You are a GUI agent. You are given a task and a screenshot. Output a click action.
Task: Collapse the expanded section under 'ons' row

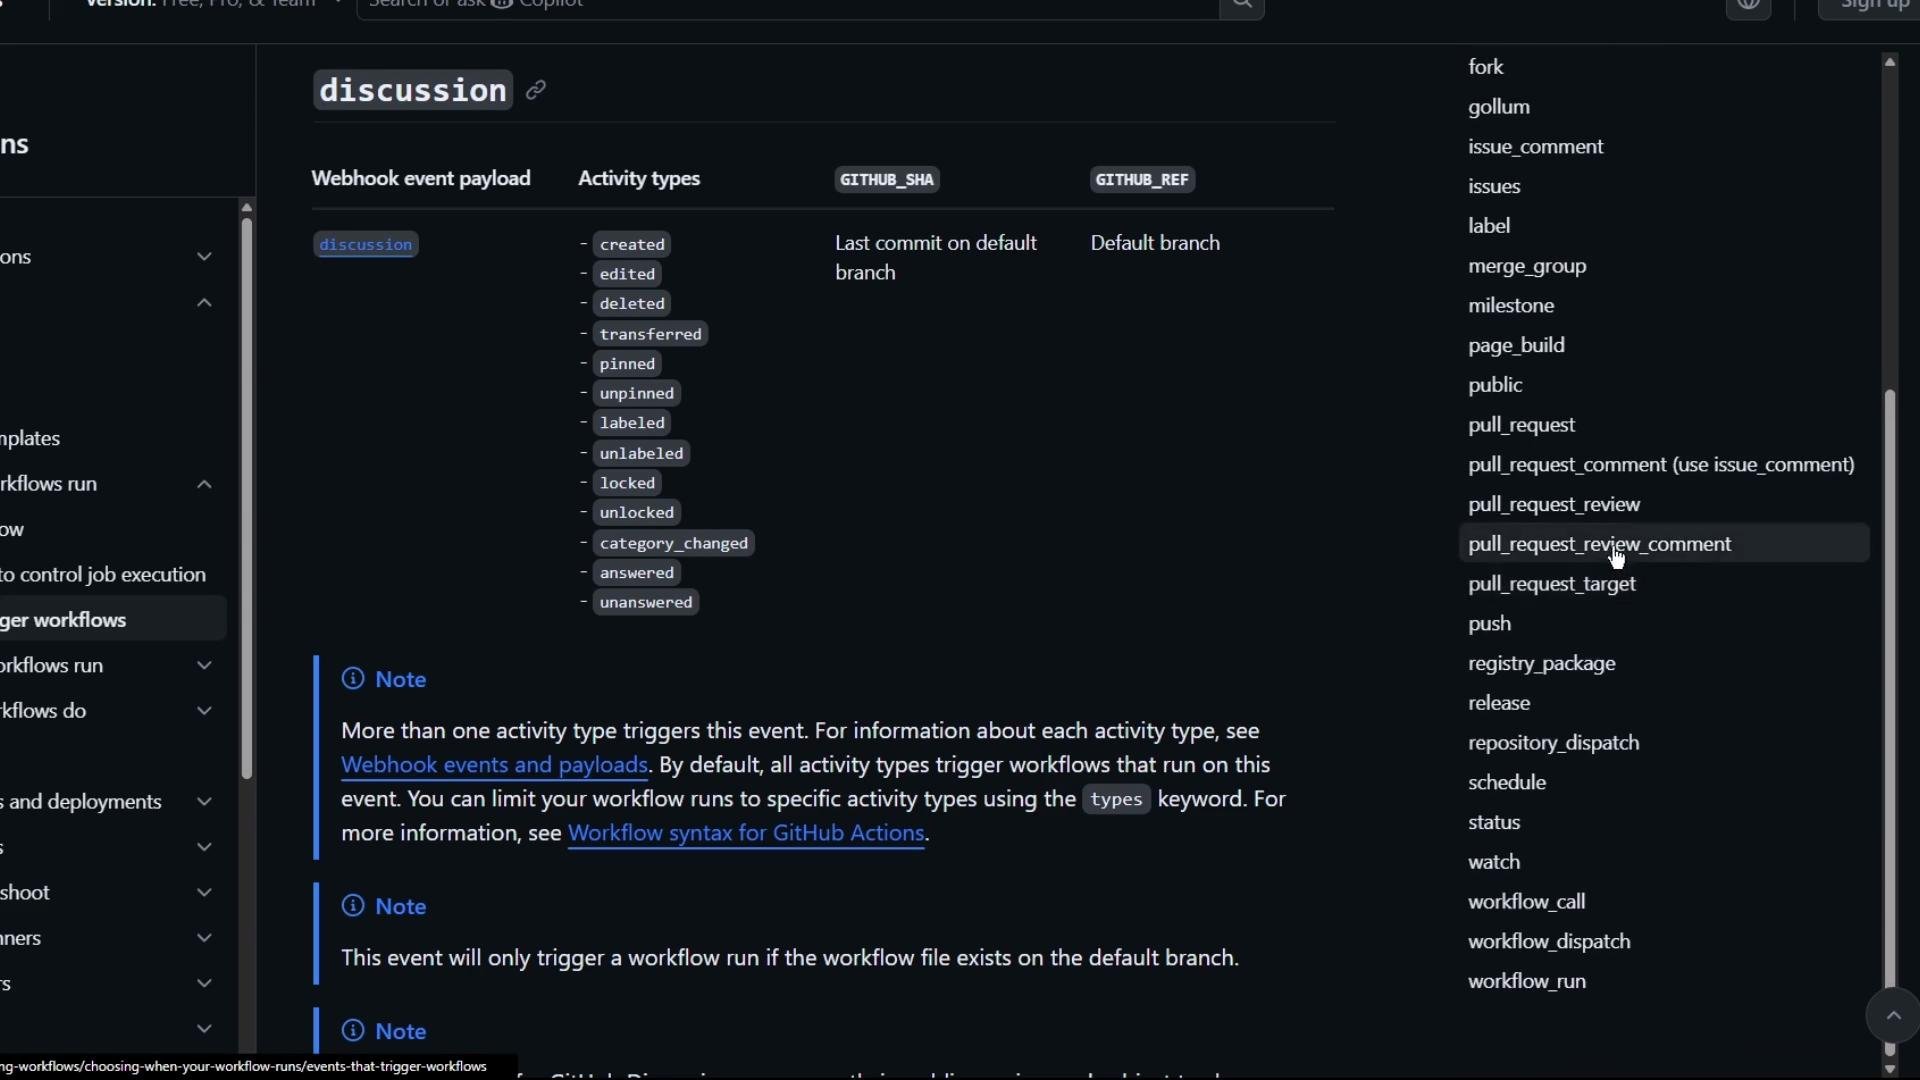click(x=204, y=303)
